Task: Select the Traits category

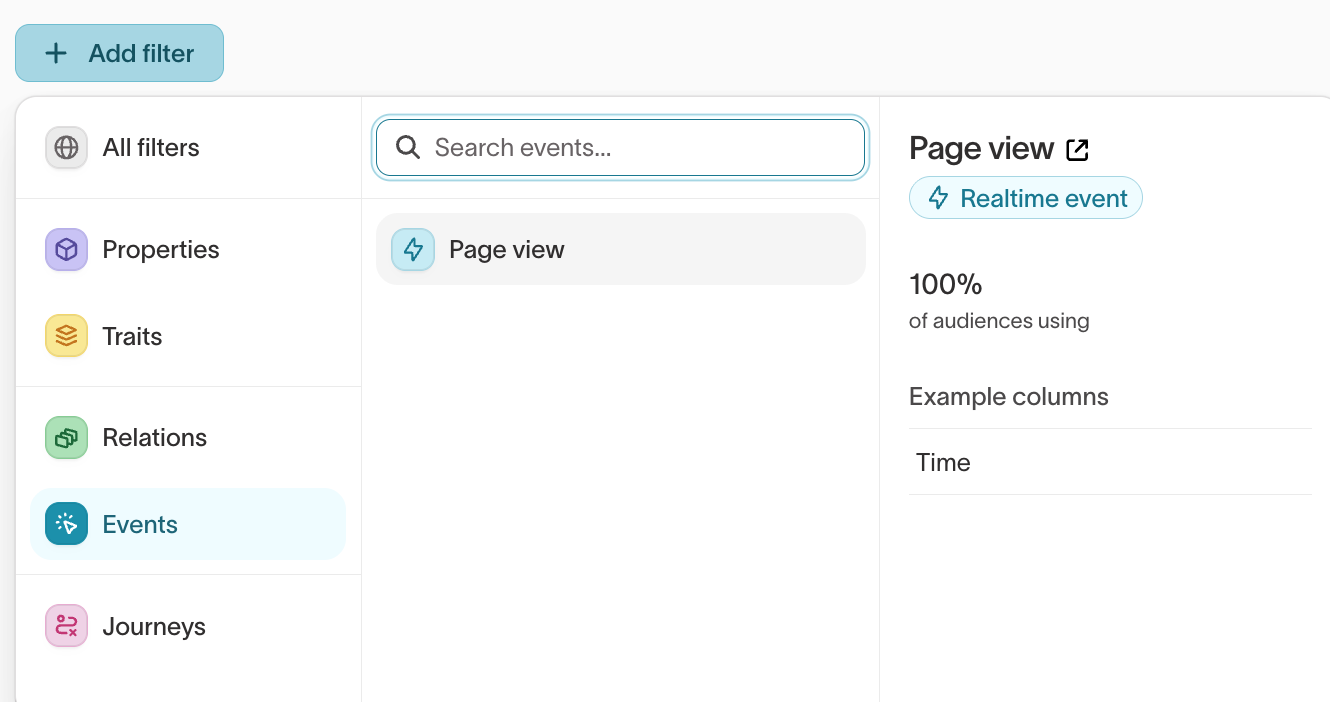Action: coord(131,336)
